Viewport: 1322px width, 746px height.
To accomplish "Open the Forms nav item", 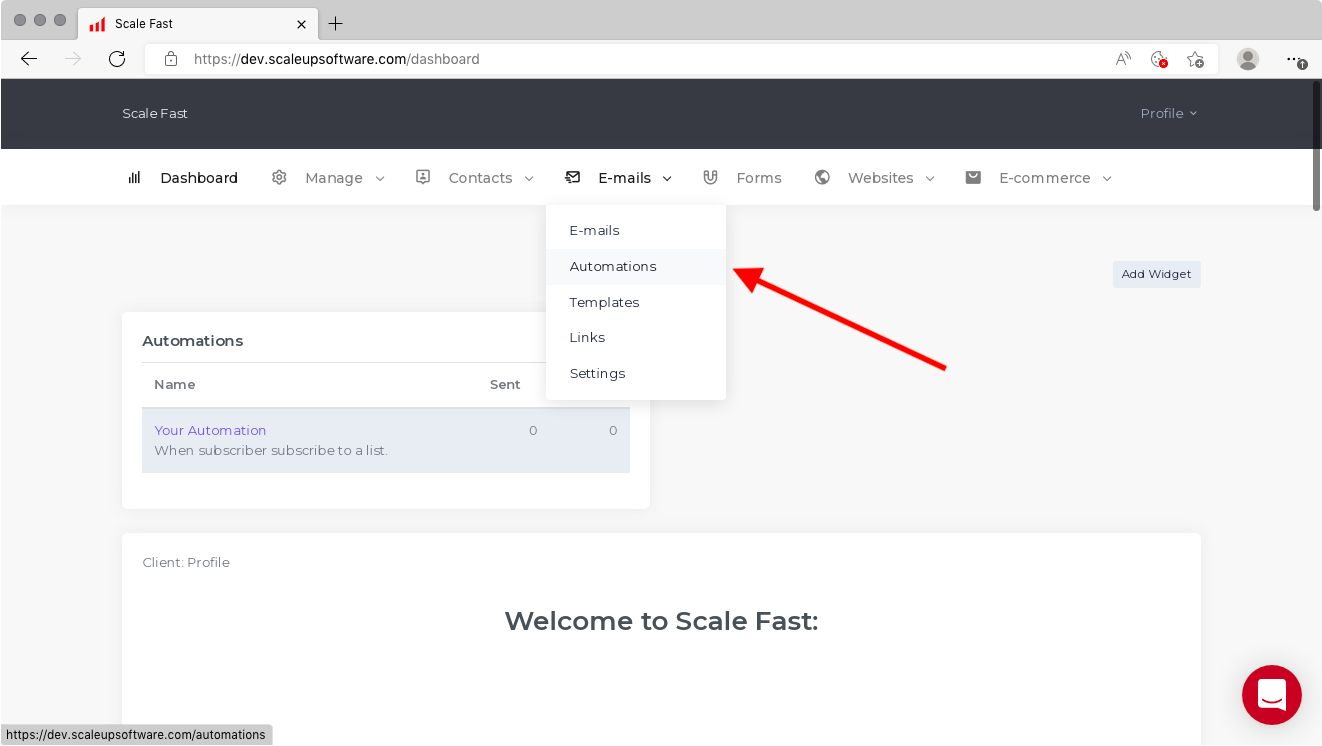I will click(x=759, y=178).
